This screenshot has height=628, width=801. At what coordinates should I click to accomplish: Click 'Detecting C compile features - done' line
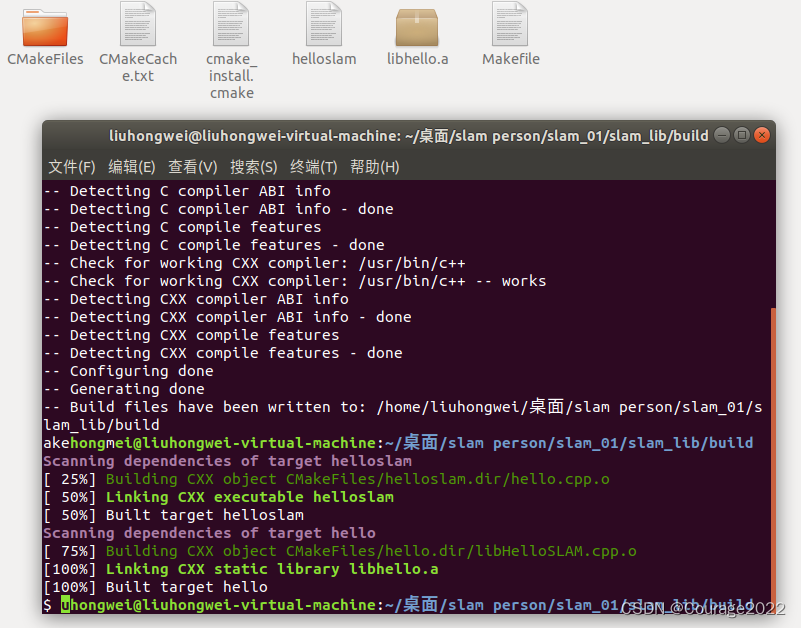click(x=214, y=245)
